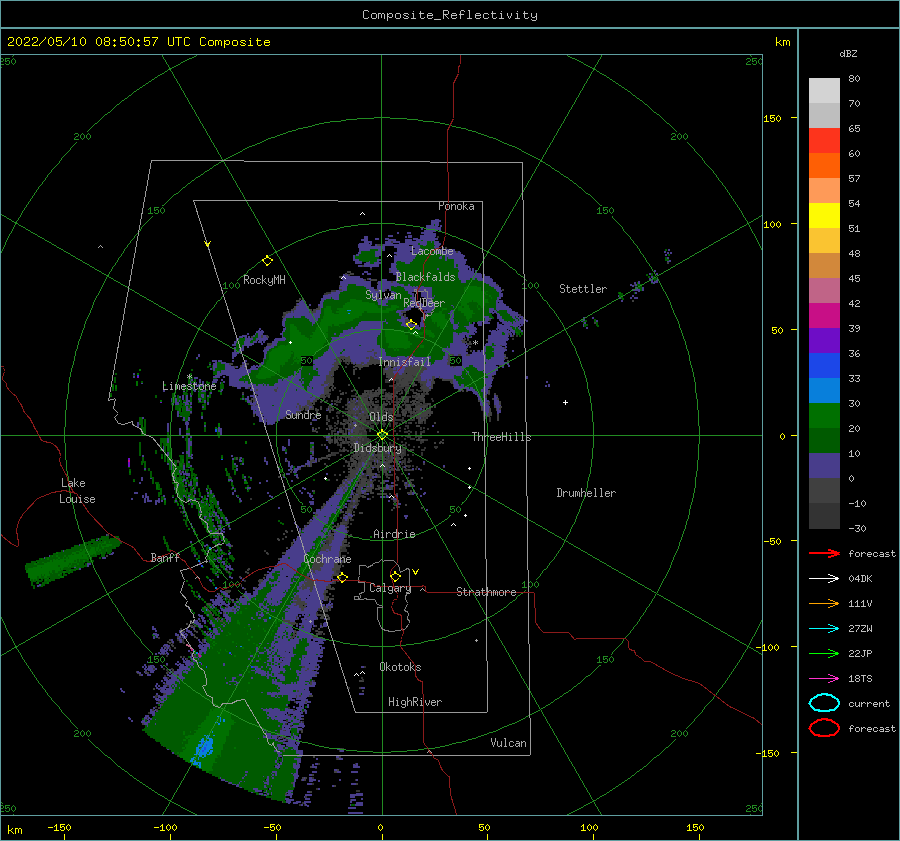Click the Blackfalds town label
The height and width of the screenshot is (841, 900).
pos(425,277)
